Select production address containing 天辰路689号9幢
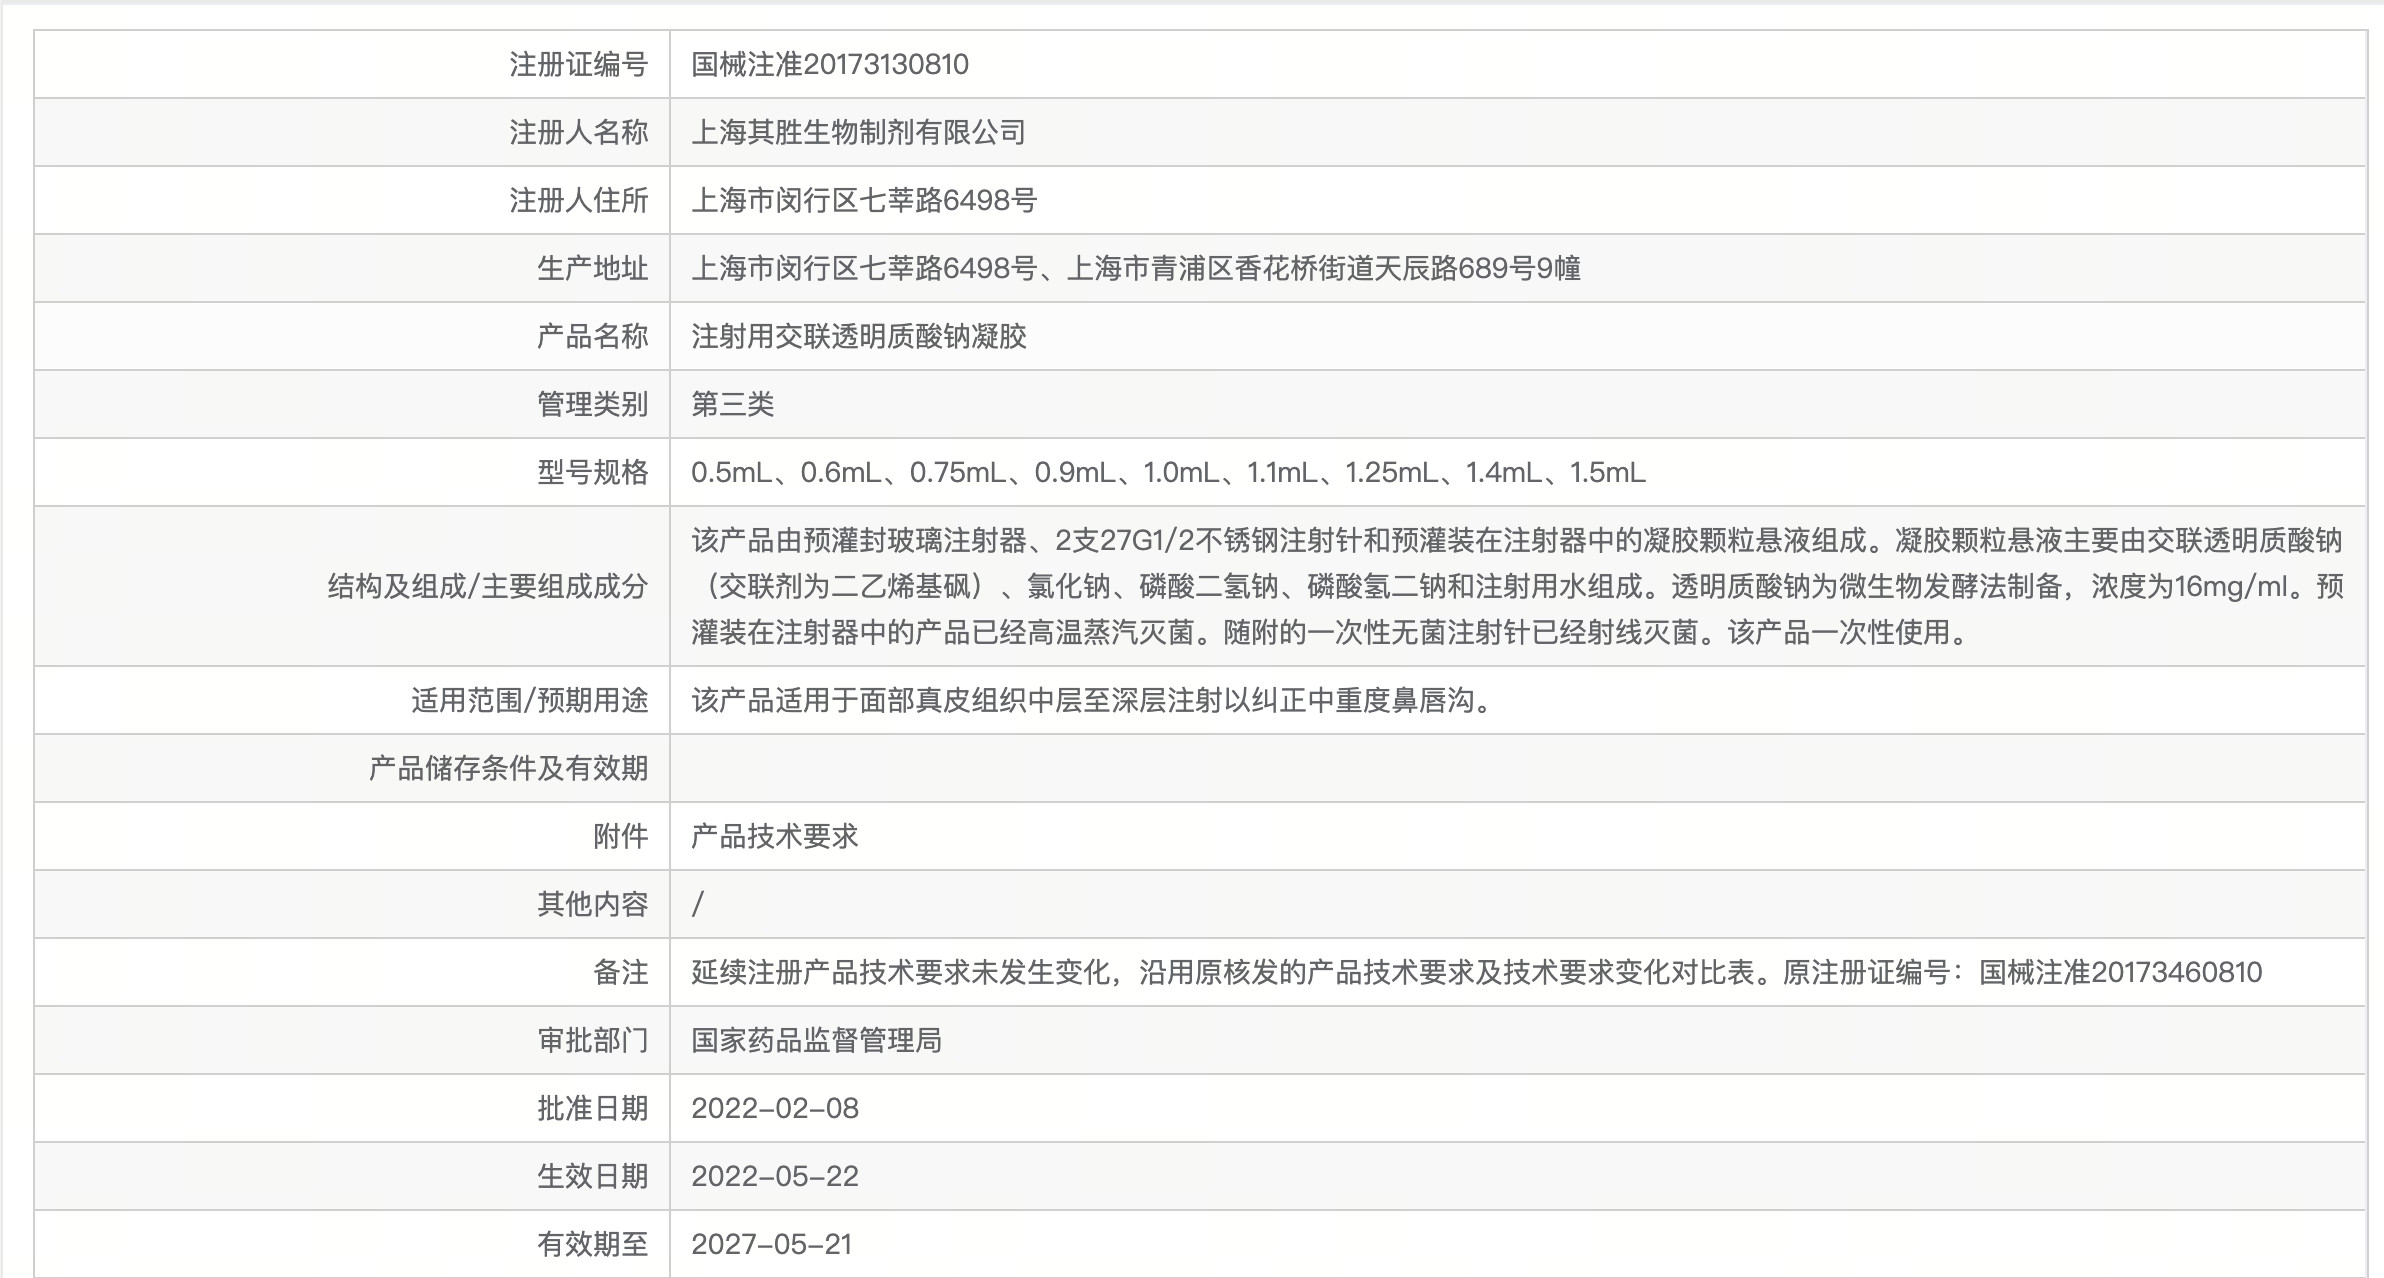This screenshot has width=2384, height=1278. point(1136,268)
